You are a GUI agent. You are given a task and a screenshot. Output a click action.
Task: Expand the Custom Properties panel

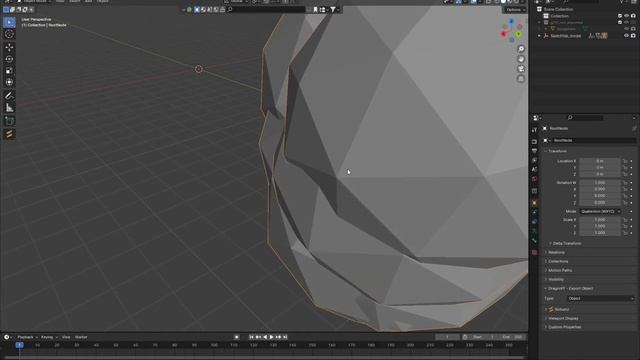tap(564, 327)
